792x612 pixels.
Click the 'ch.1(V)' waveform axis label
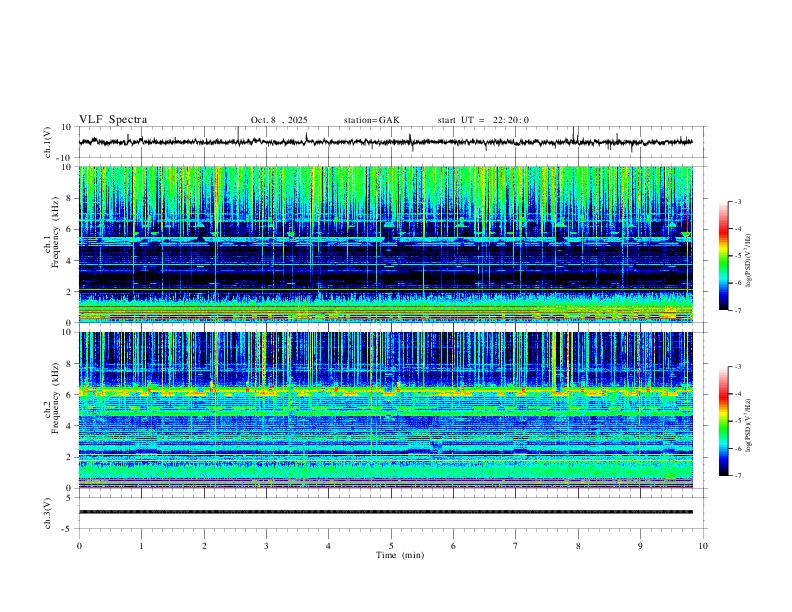[x=48, y=142]
